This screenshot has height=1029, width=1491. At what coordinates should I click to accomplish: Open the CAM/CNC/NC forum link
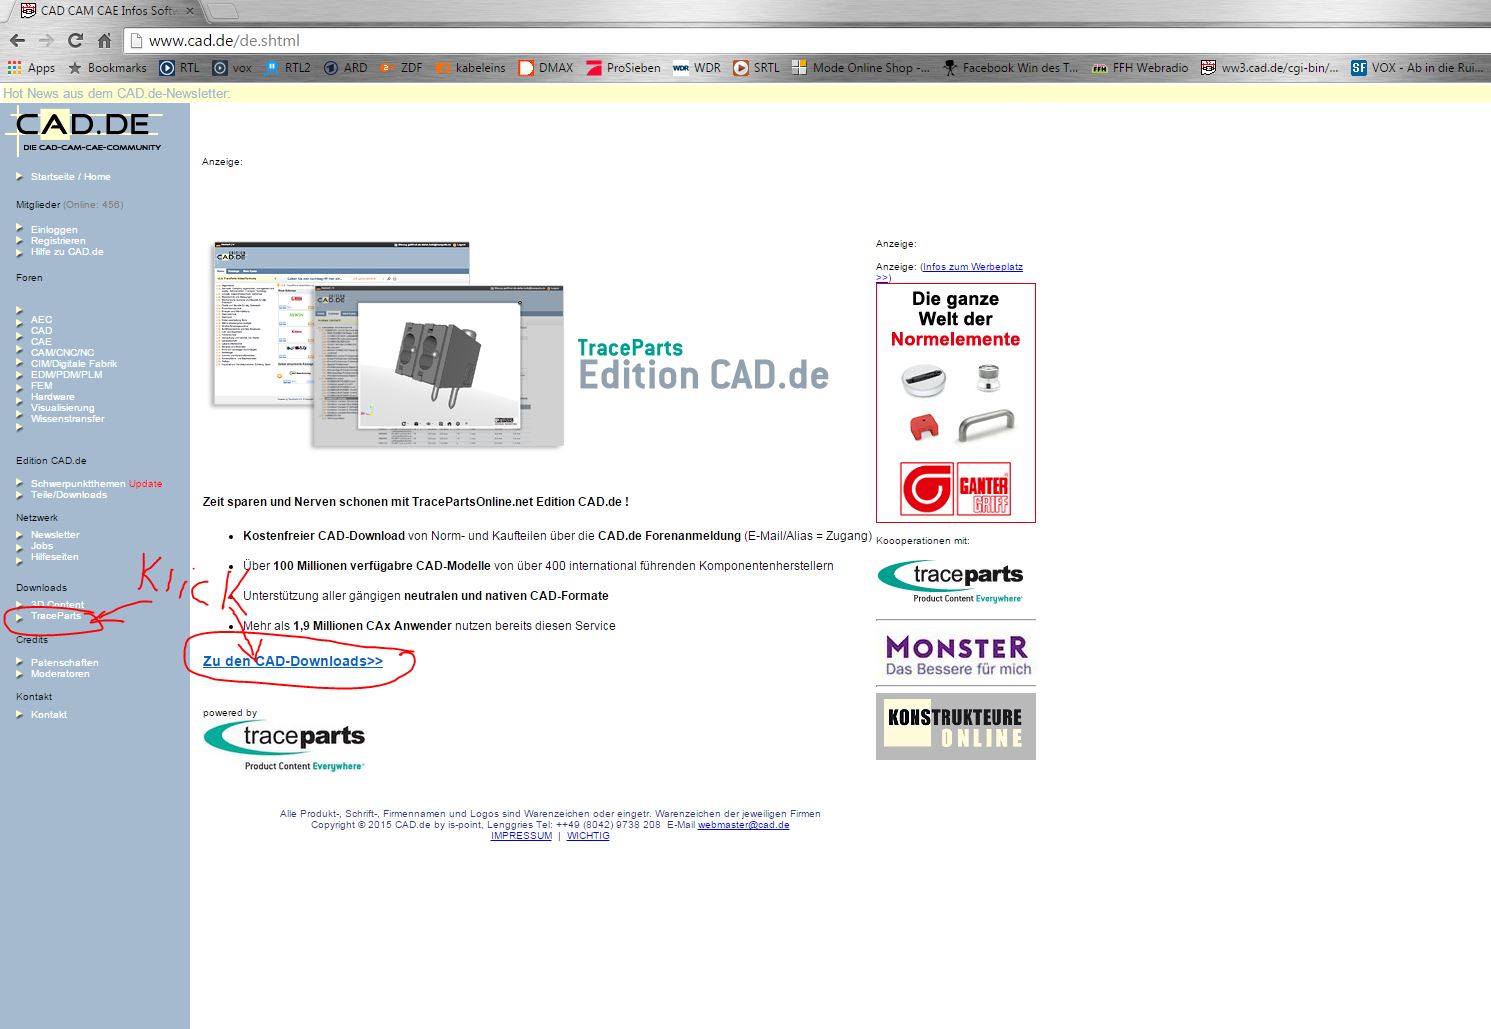click(x=62, y=353)
